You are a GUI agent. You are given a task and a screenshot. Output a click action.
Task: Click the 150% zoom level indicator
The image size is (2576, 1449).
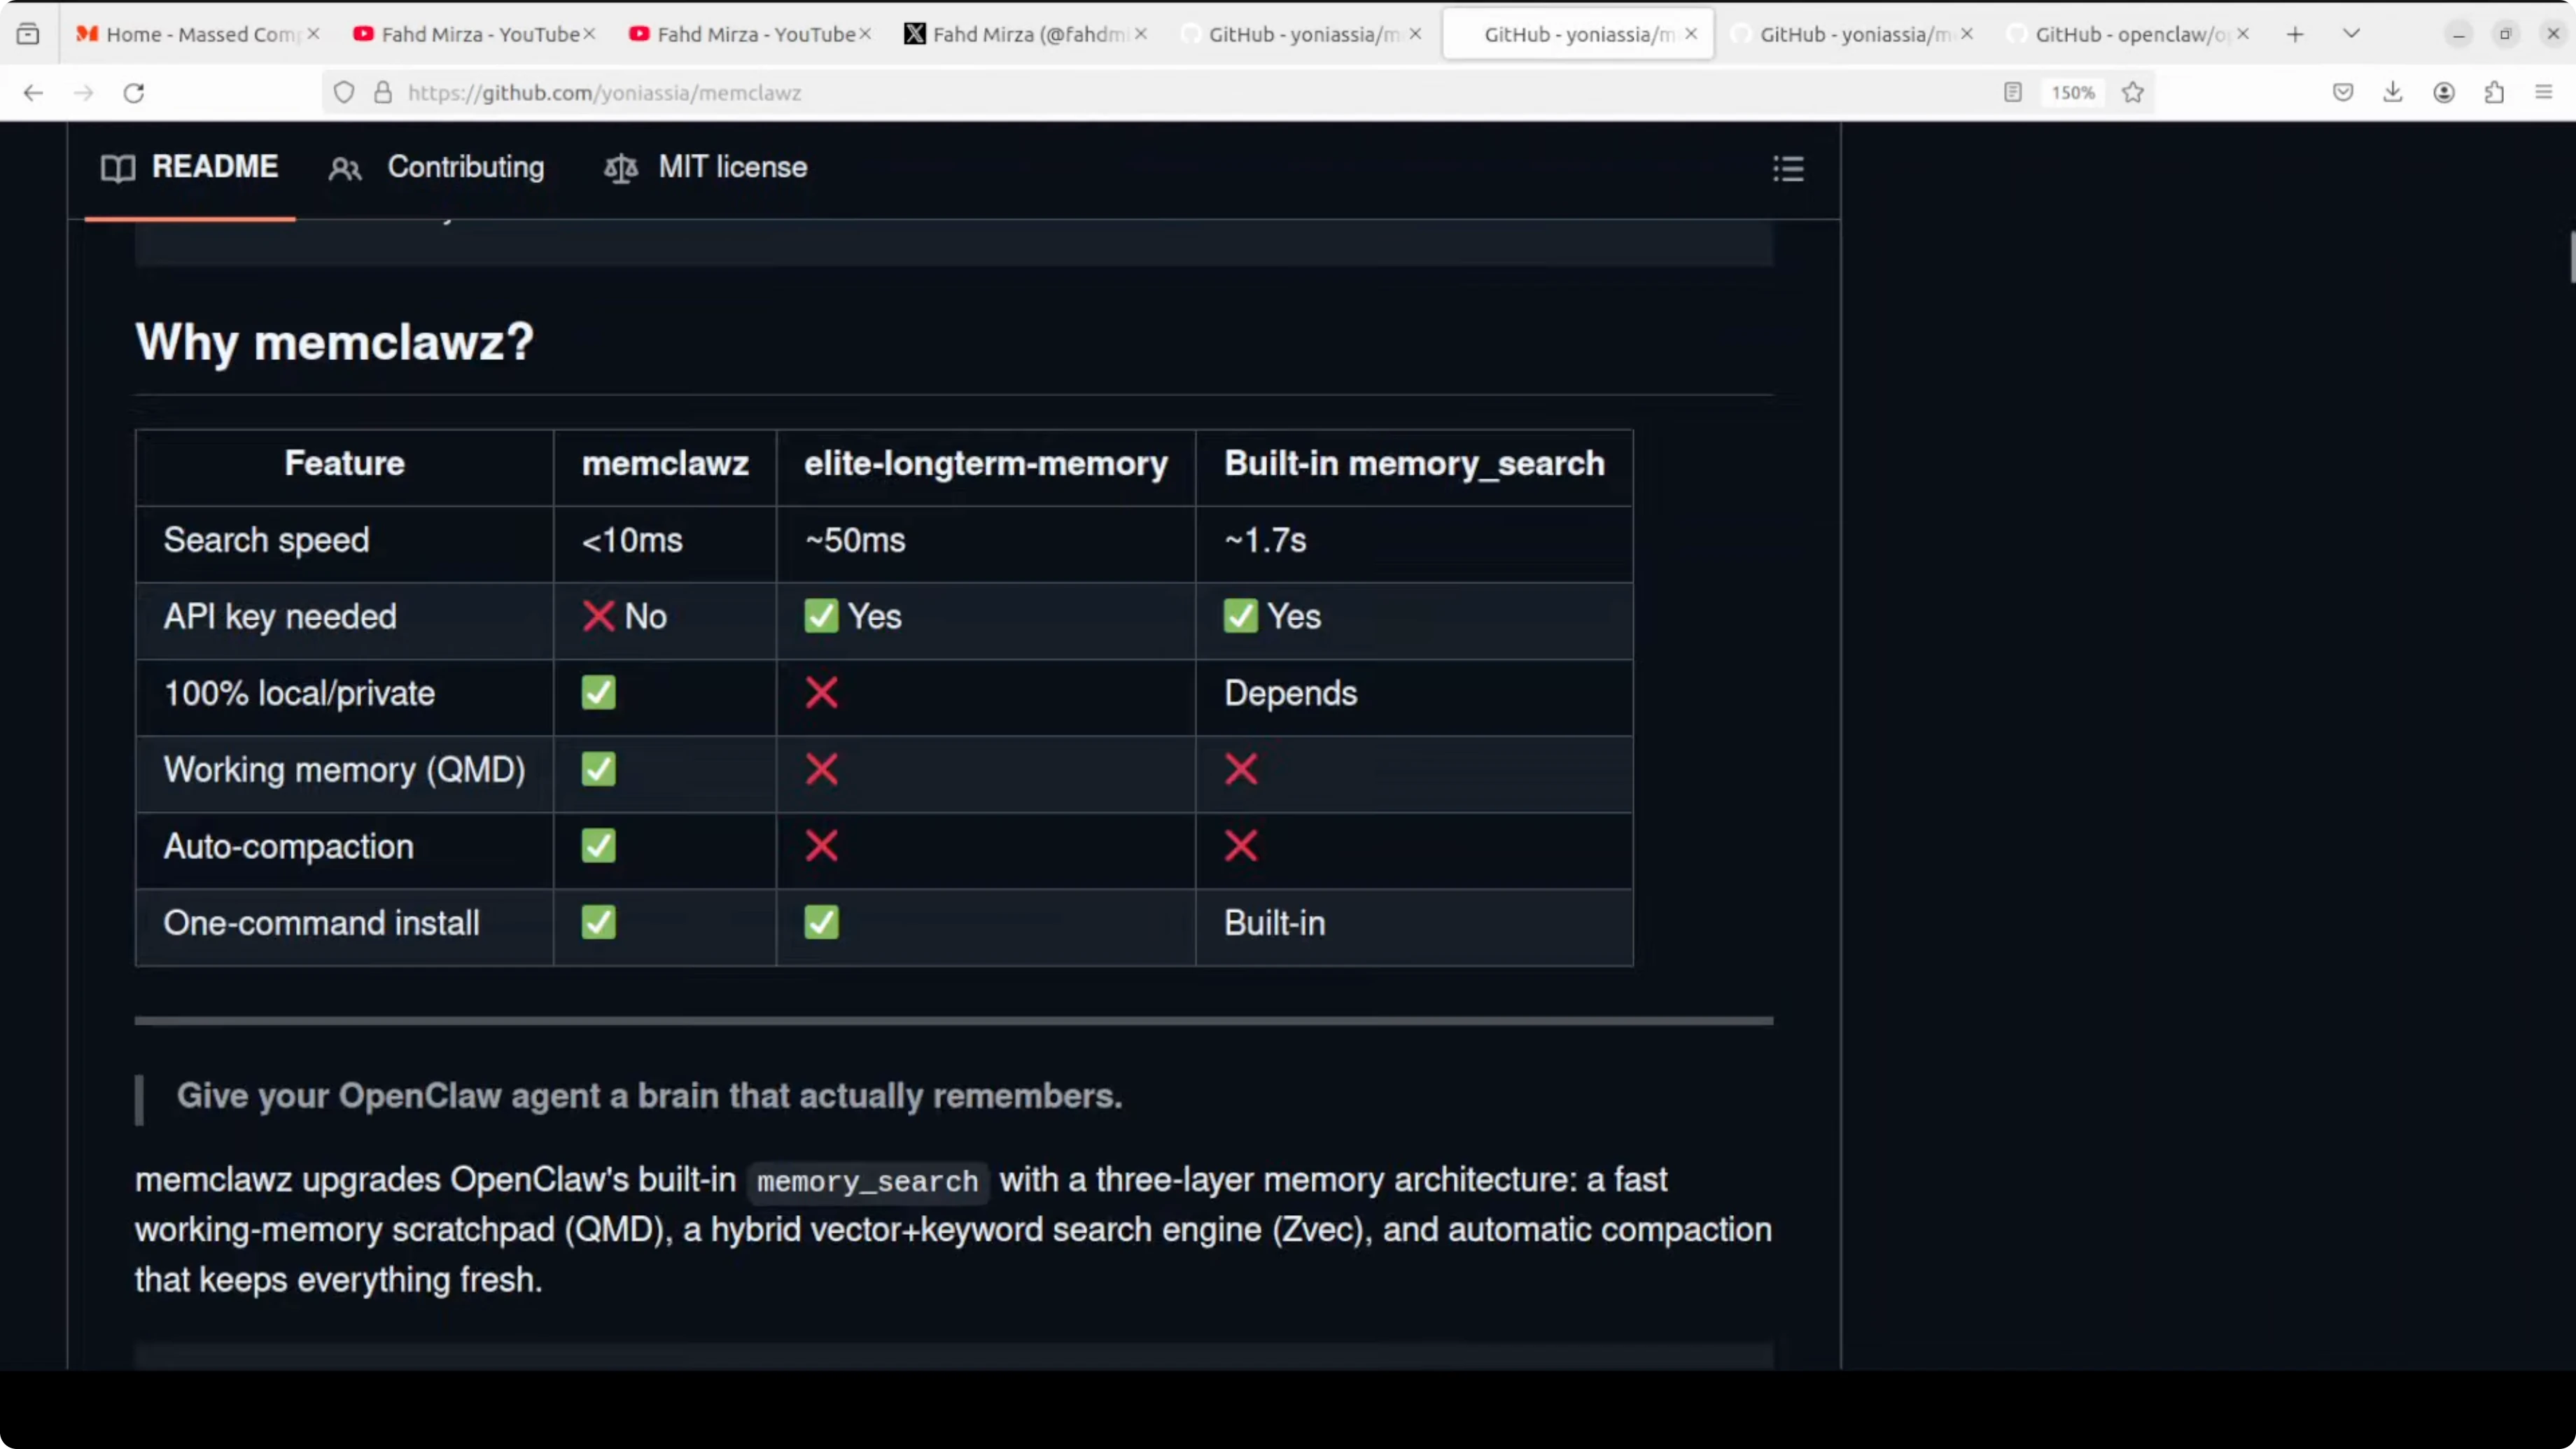tap(2073, 93)
